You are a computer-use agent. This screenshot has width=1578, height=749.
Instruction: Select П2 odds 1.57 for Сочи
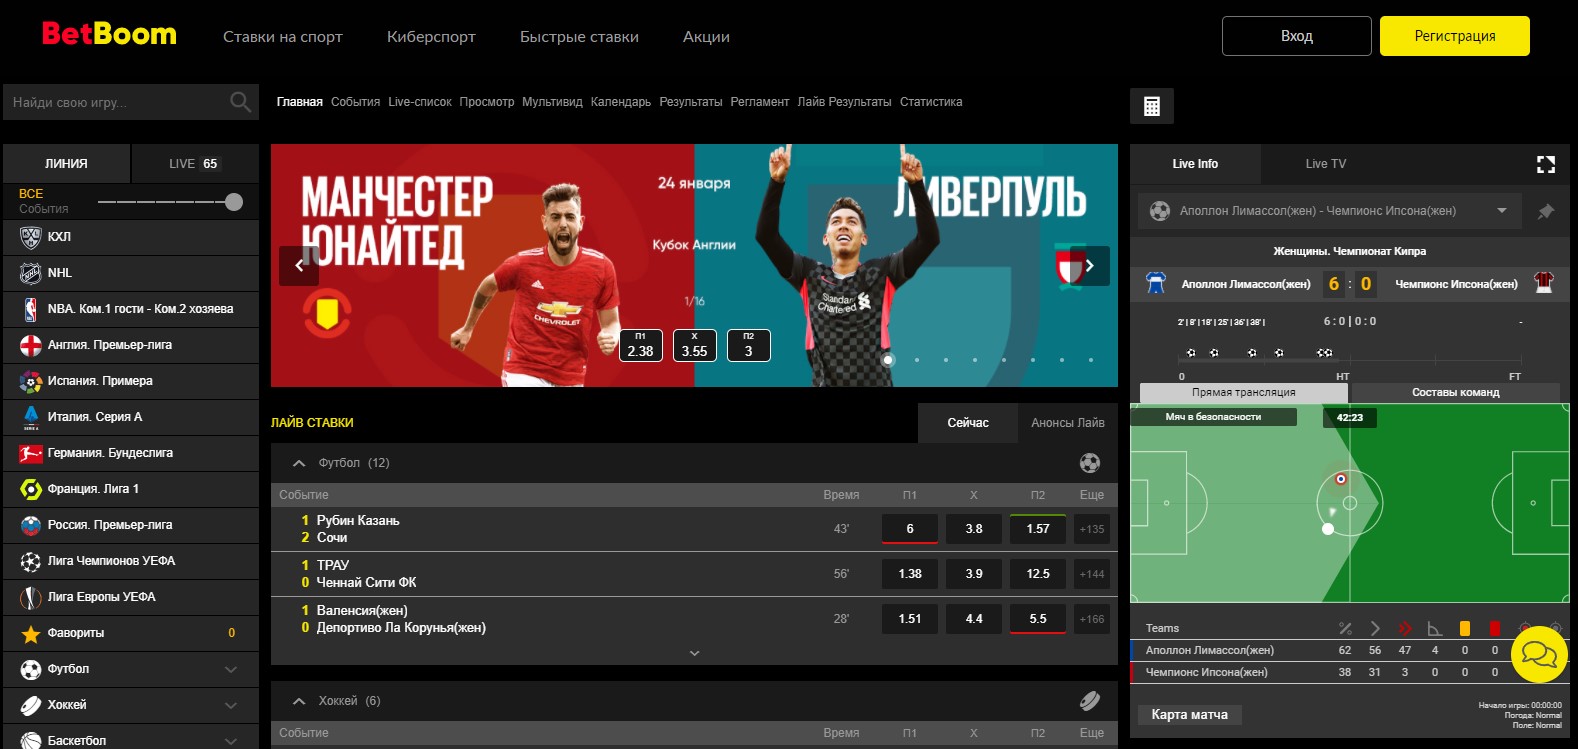click(1038, 529)
